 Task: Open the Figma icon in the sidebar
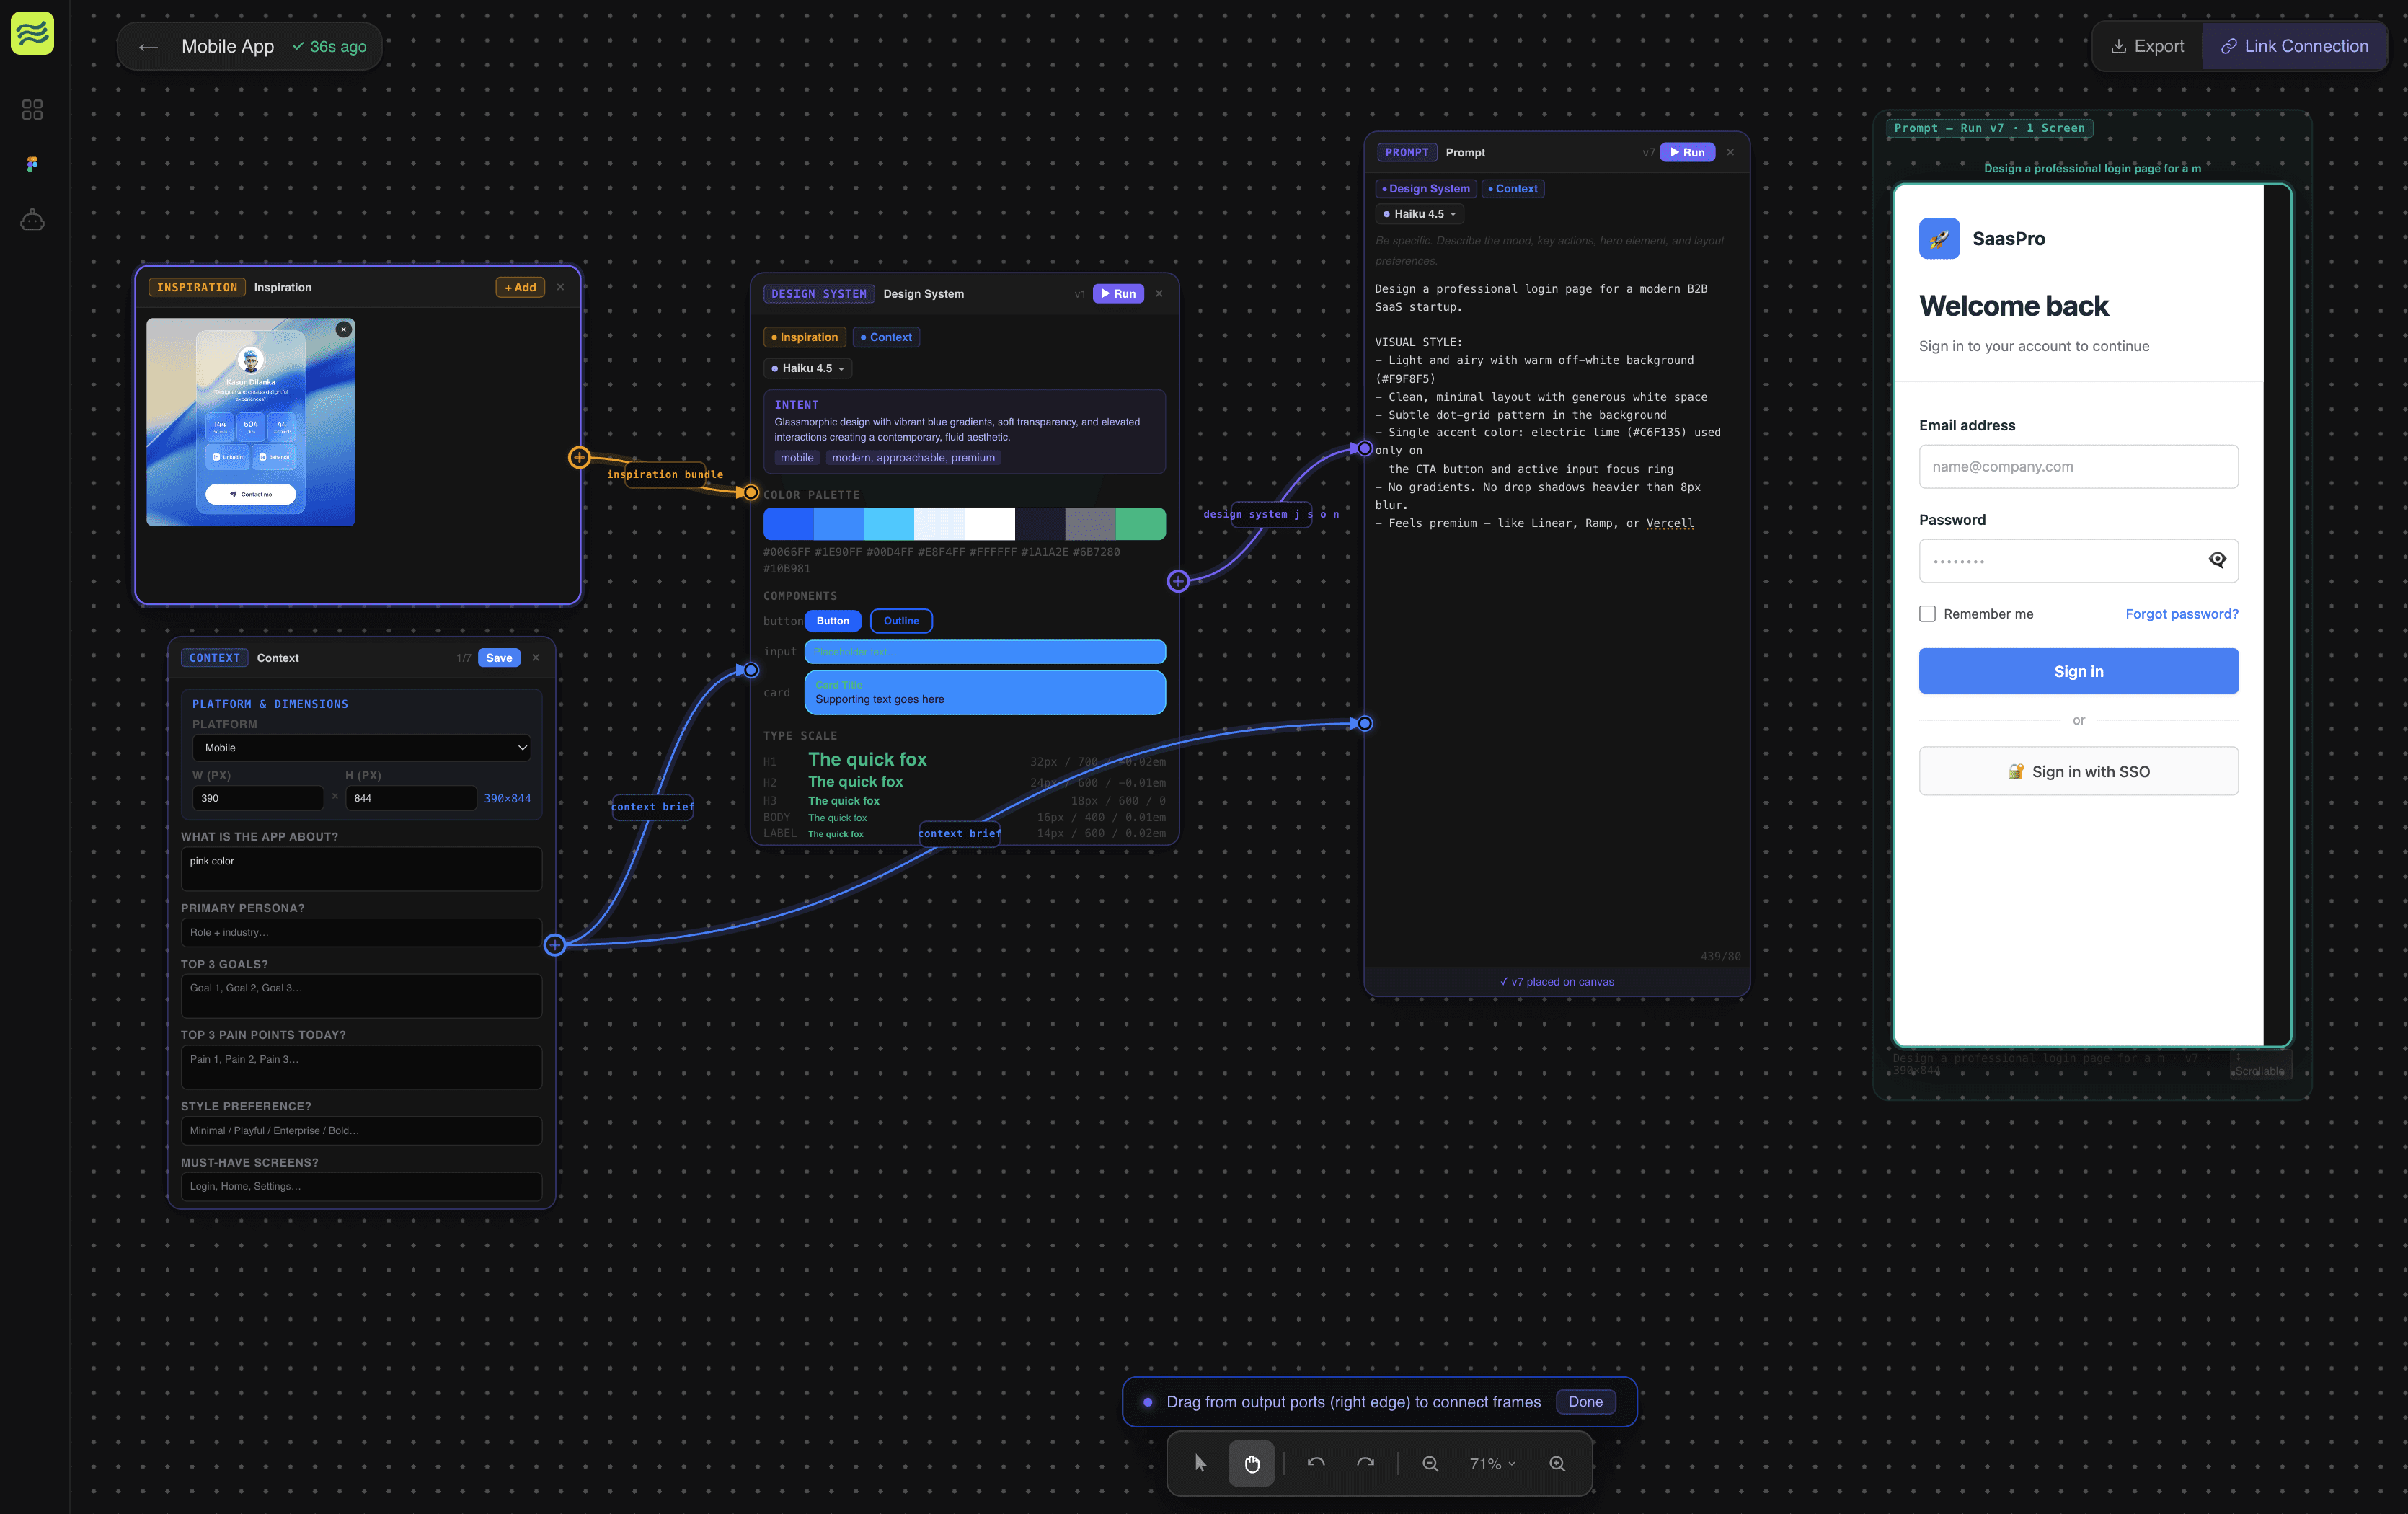pos(32,164)
